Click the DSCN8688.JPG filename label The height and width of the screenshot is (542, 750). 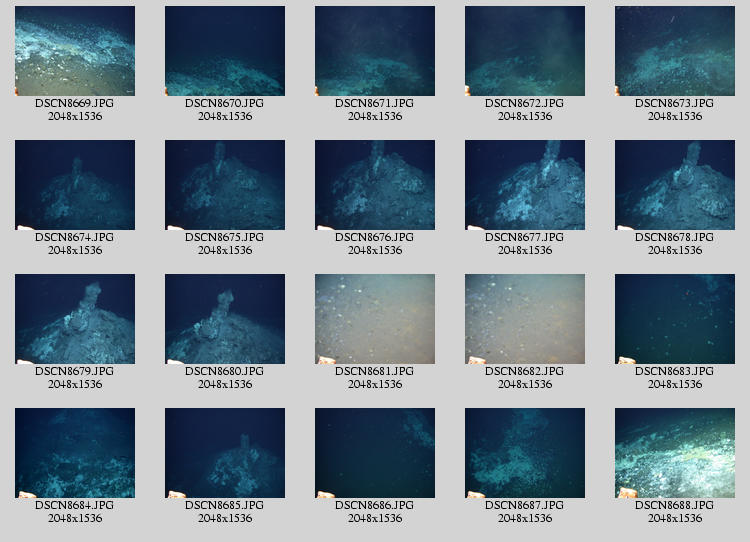click(x=675, y=506)
